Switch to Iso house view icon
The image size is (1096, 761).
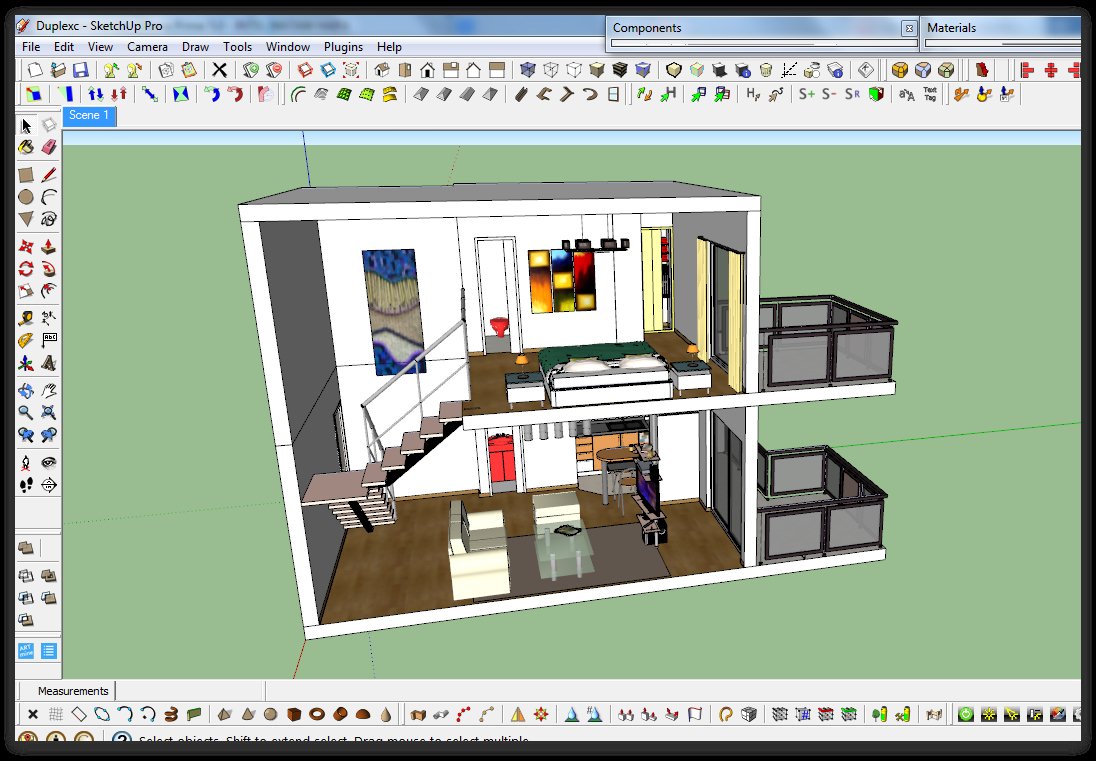381,70
